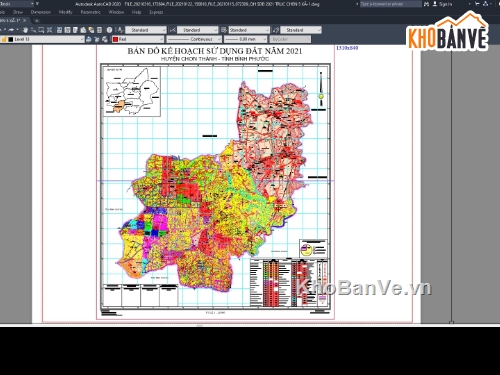Viewport: 500px width, 375px height.
Task: Open the Dimension Style manager icon
Action: point(172,30)
